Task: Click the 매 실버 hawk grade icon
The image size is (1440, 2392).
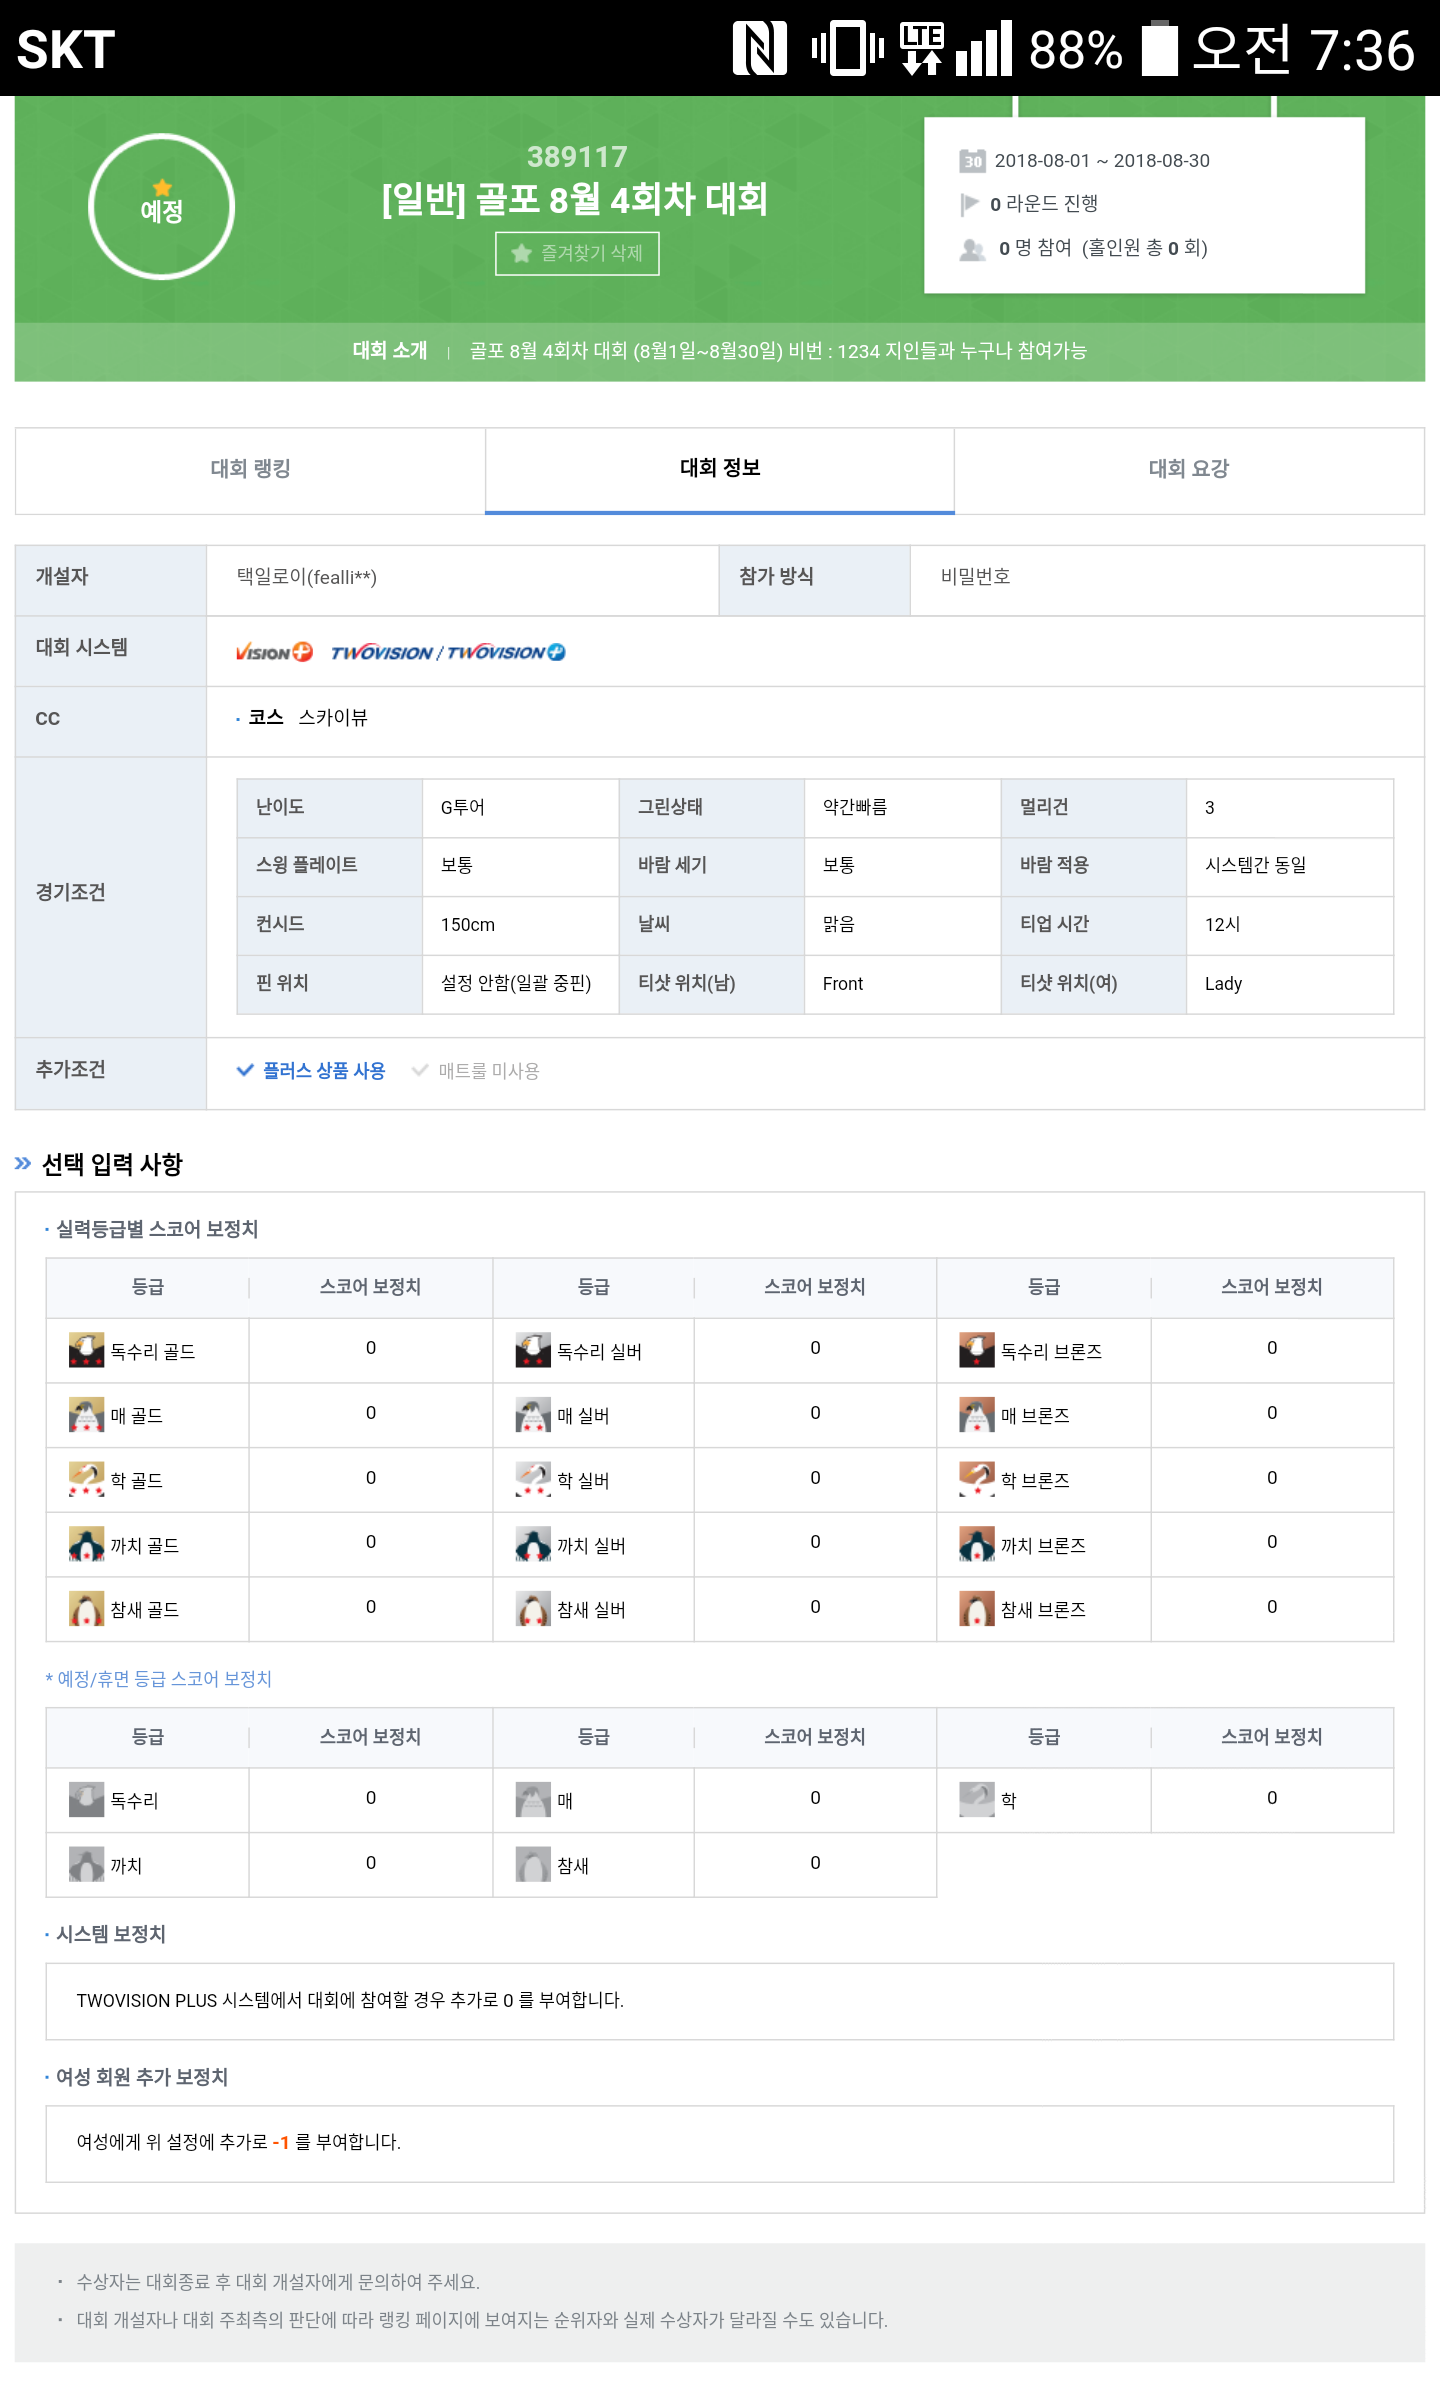Action: tap(532, 1415)
